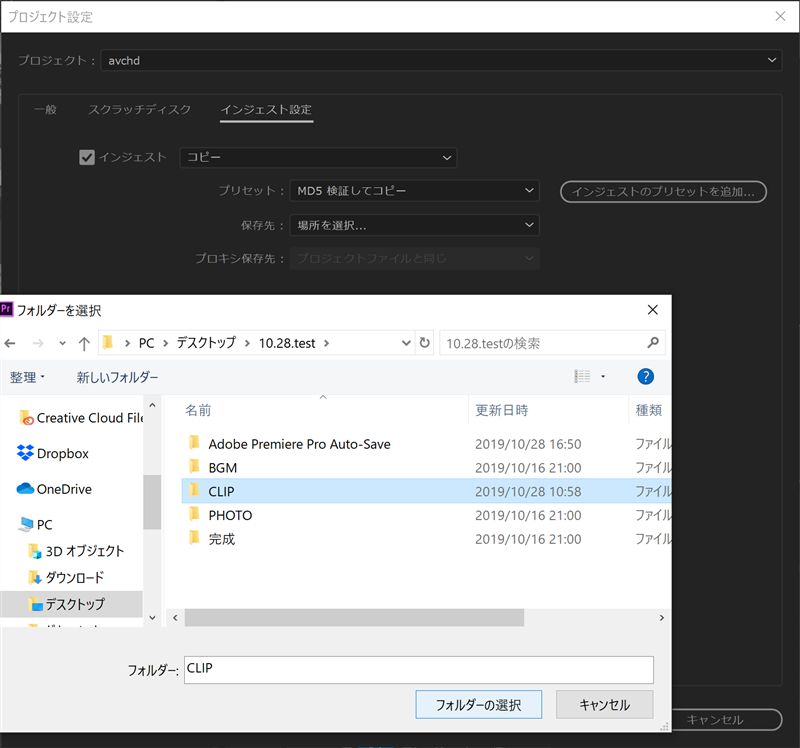Image resolution: width=800 pixels, height=748 pixels.
Task: Click the search magnifier icon
Action: click(x=653, y=343)
